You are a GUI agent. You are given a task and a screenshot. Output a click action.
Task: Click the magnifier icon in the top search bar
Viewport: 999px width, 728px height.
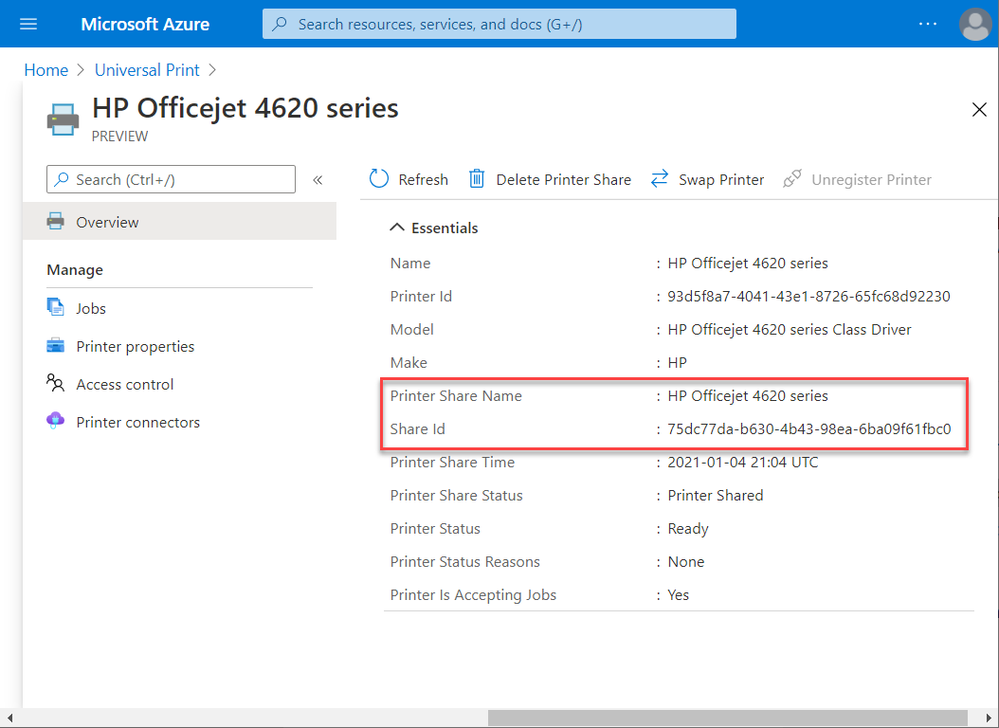point(279,24)
